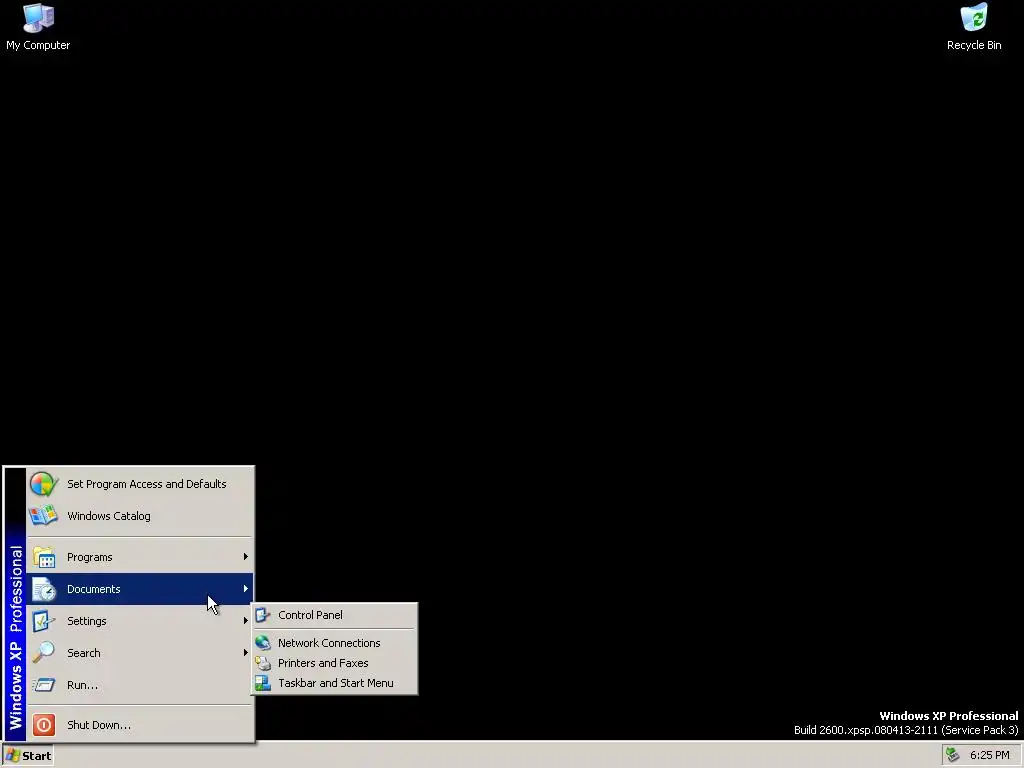Select Set Program Access and Defaults
The image size is (1024, 768).
(x=139, y=484)
